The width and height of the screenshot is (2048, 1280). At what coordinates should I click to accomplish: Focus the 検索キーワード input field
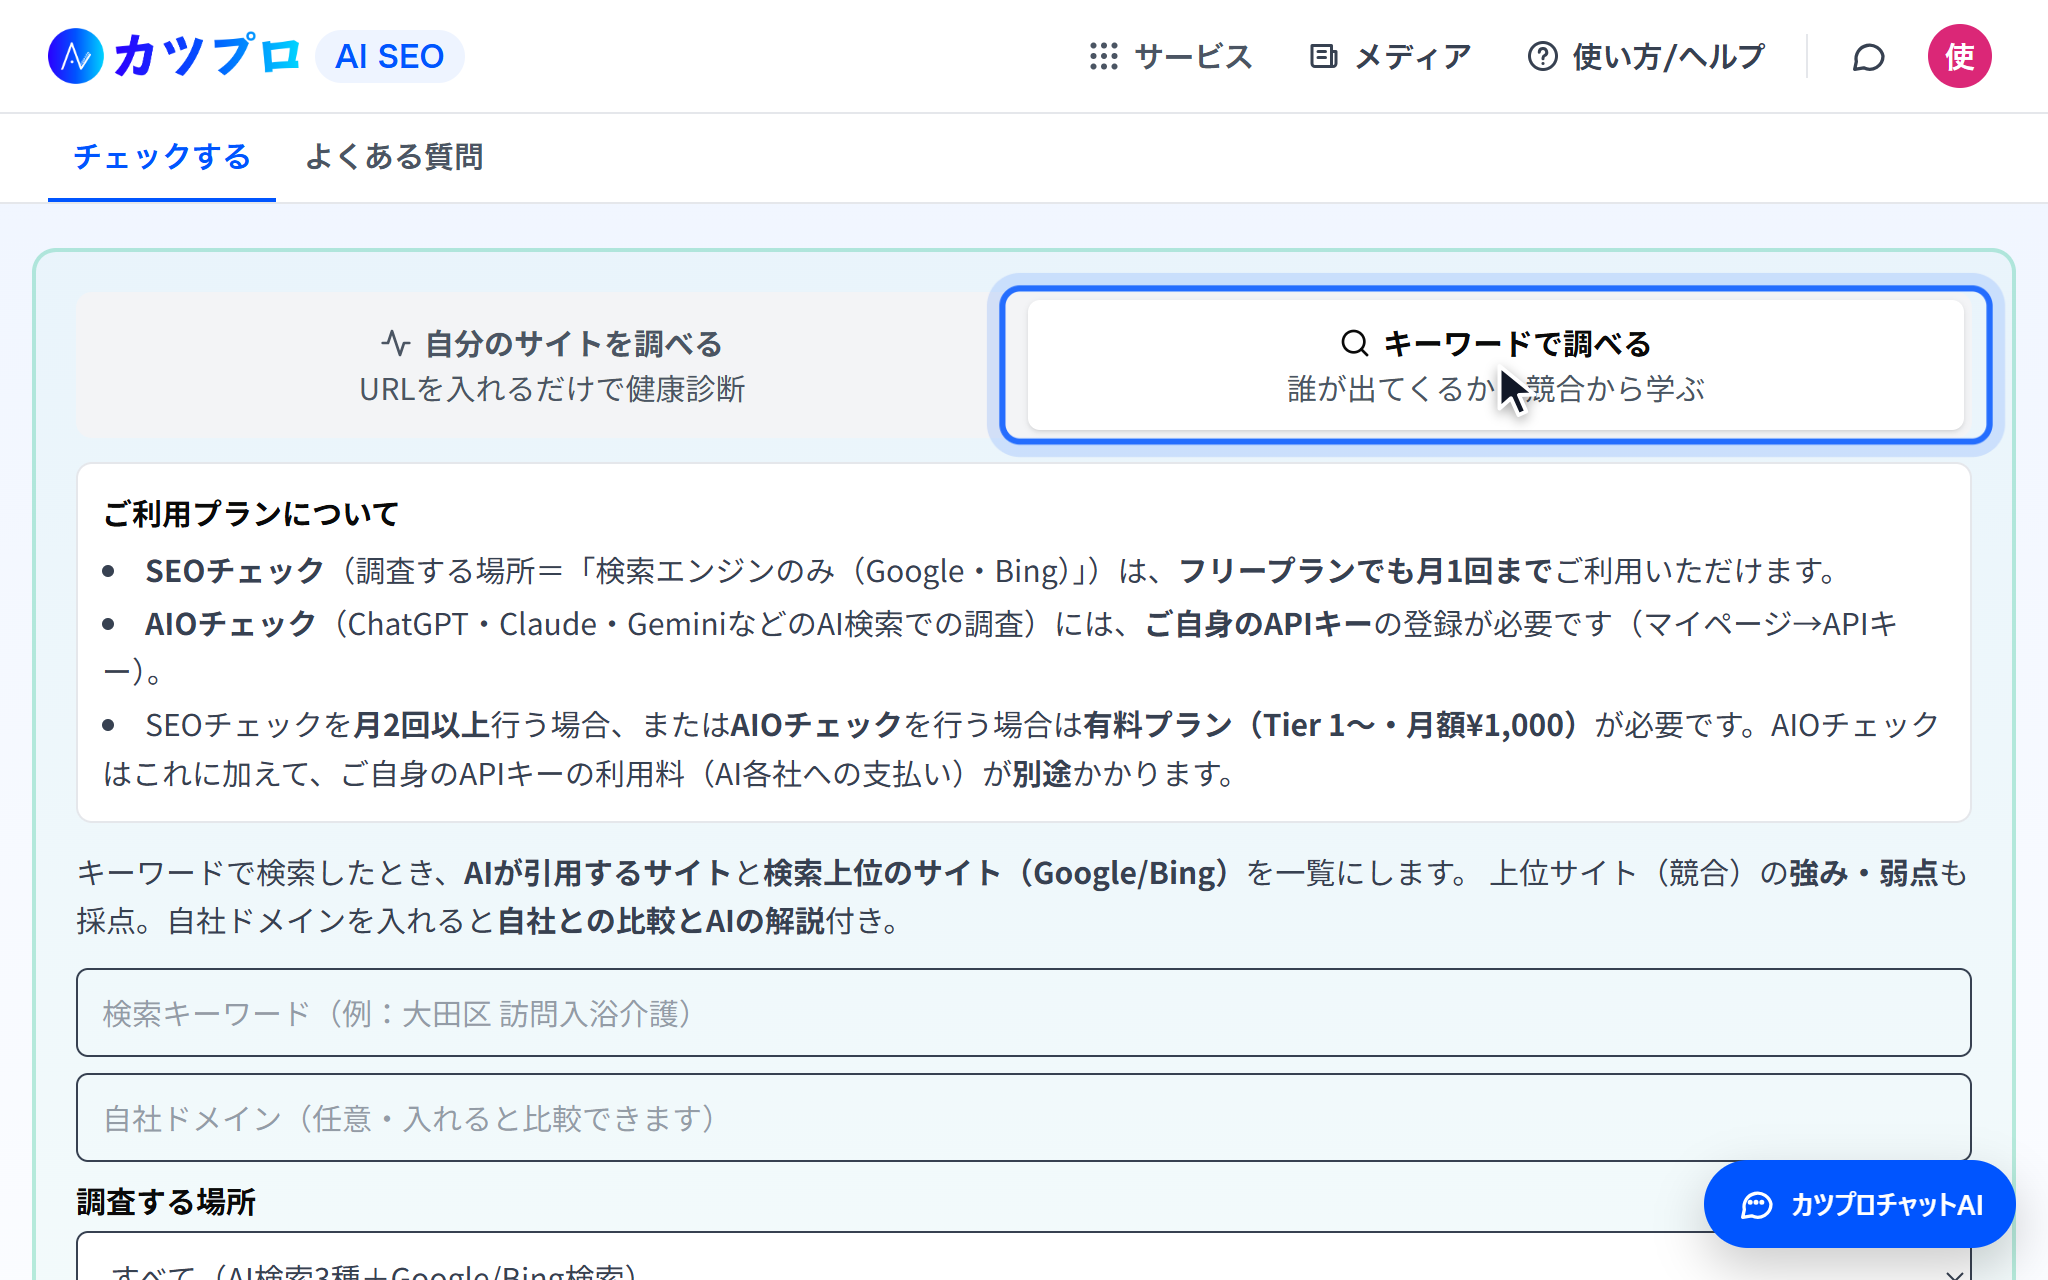(1023, 1012)
